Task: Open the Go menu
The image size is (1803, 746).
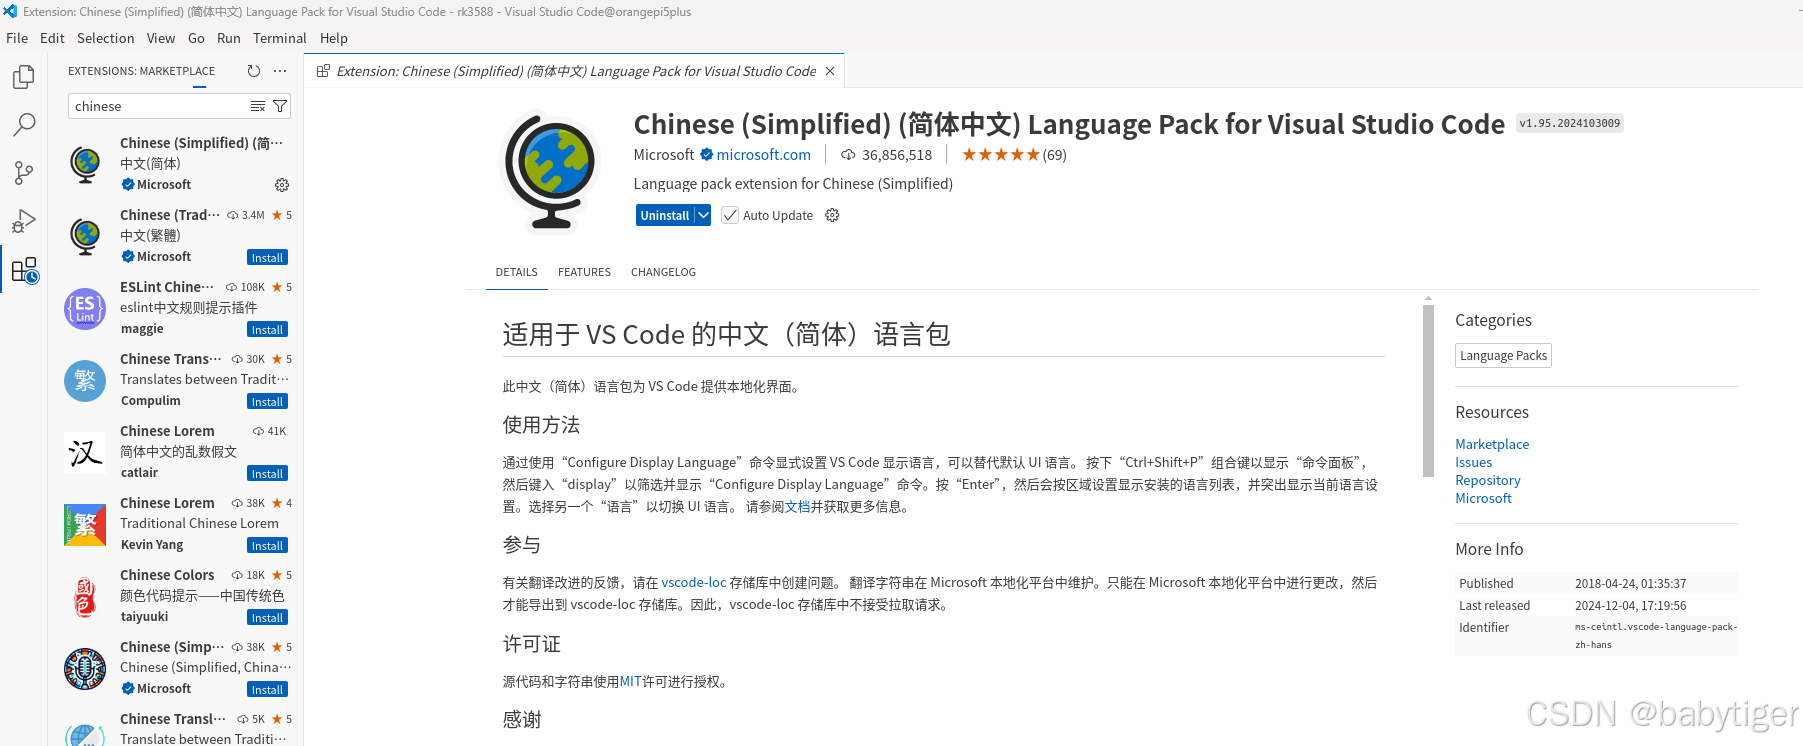Action: (x=196, y=38)
